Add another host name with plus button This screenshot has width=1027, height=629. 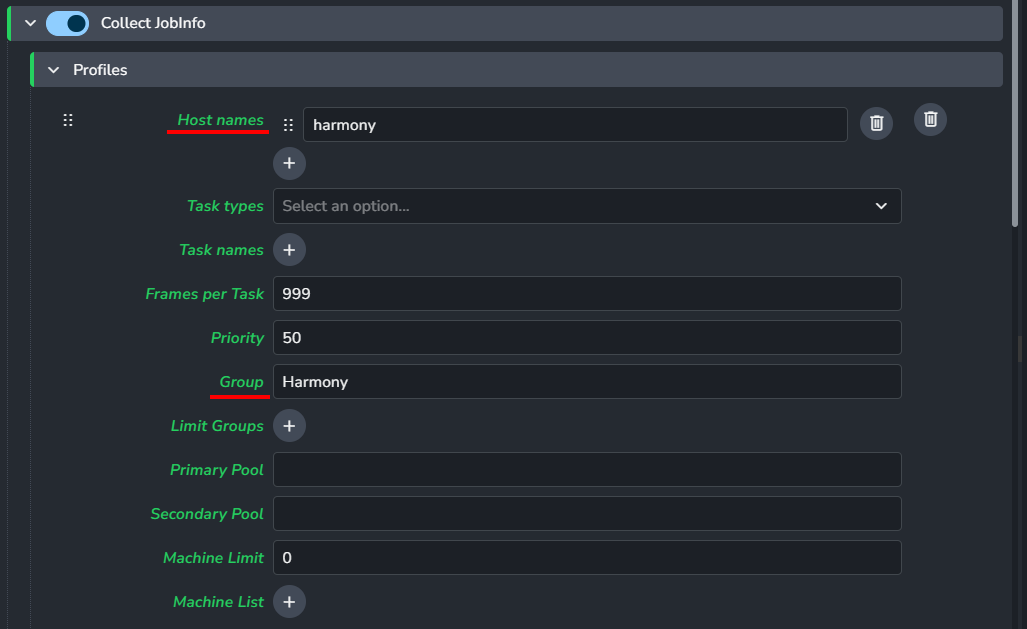(289, 163)
